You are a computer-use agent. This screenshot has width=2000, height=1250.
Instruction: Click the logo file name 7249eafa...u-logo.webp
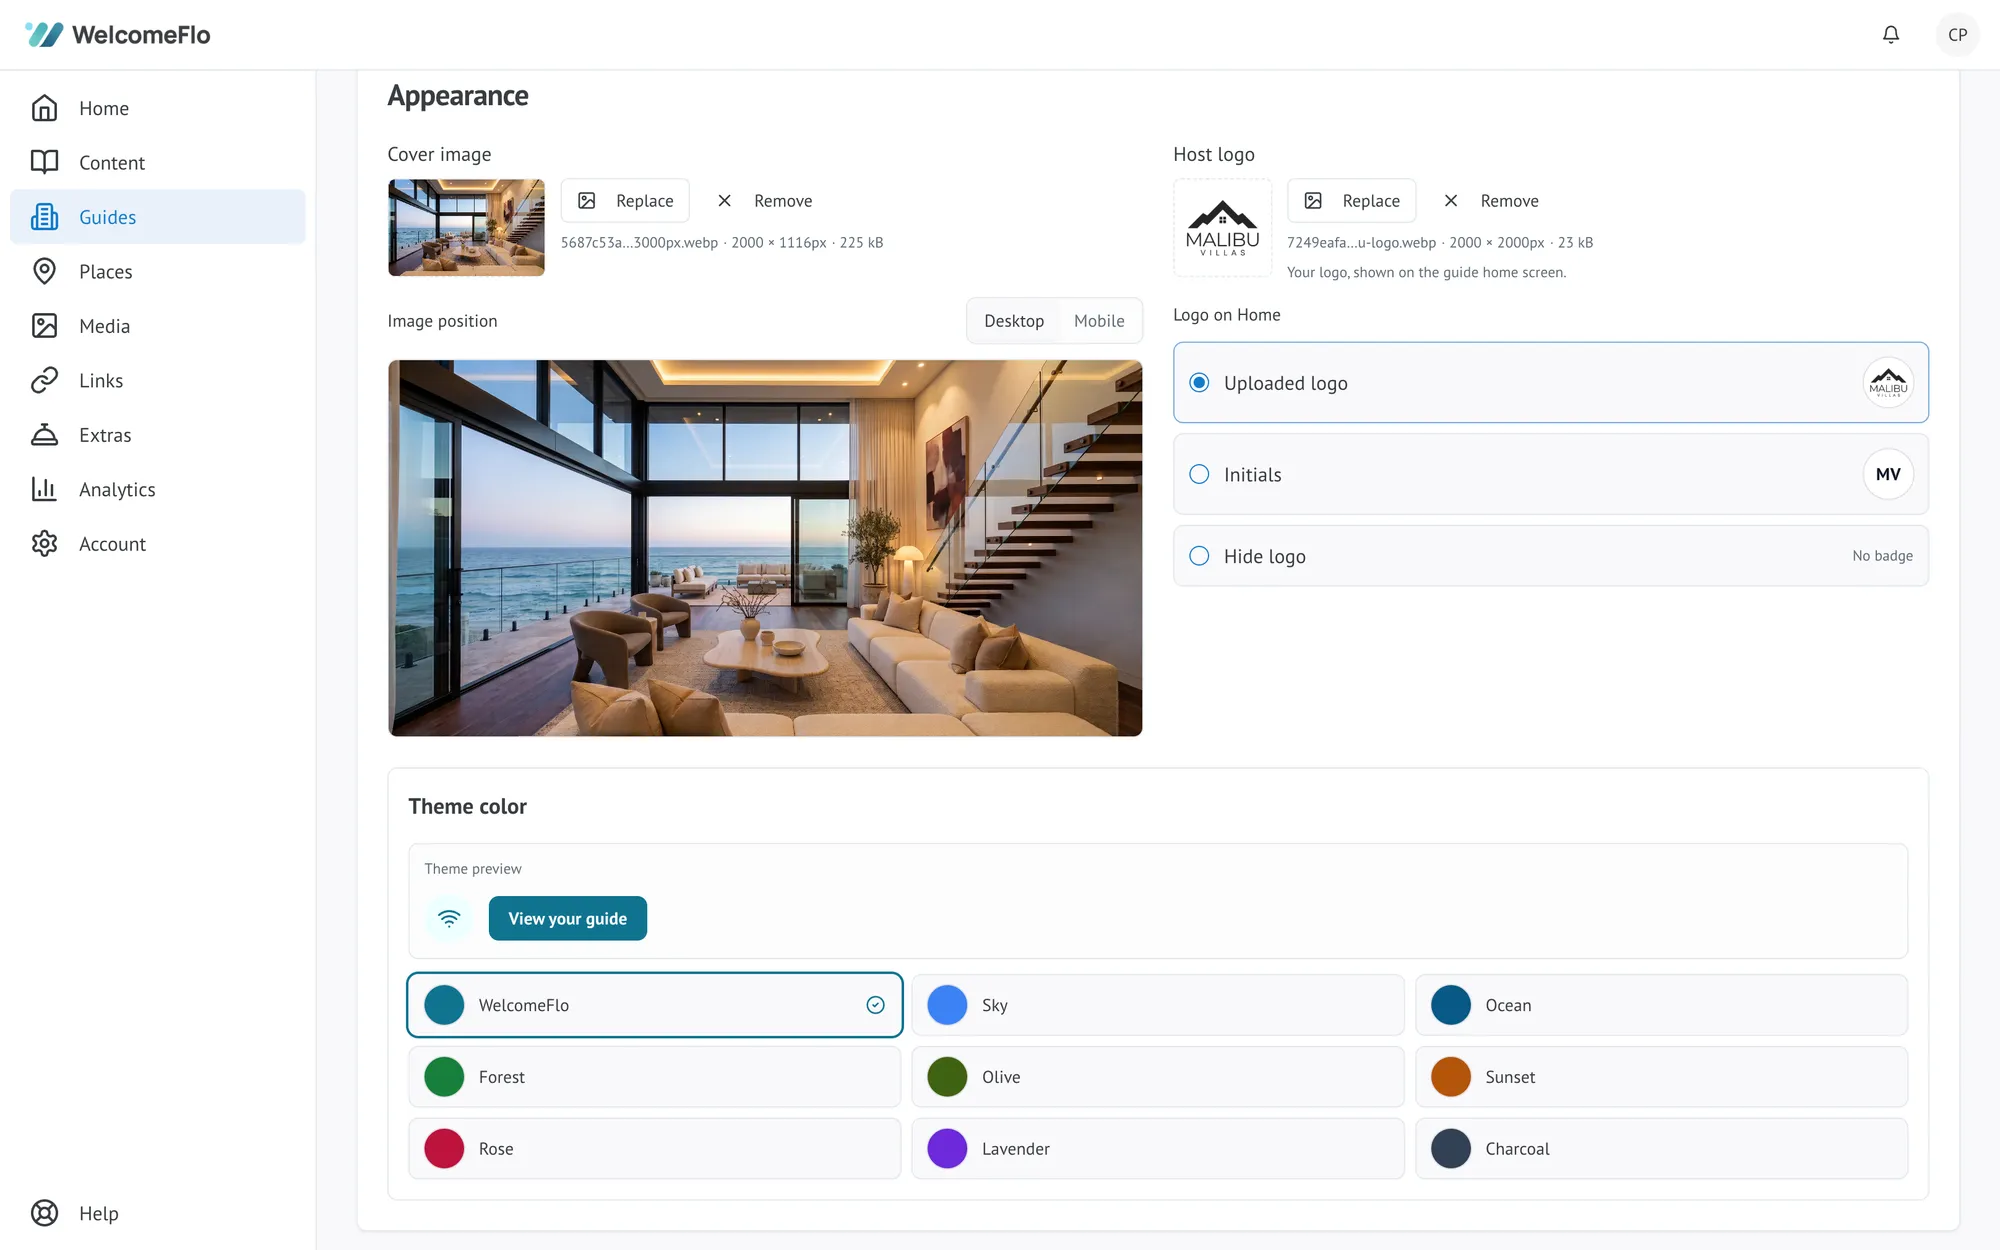(1361, 243)
